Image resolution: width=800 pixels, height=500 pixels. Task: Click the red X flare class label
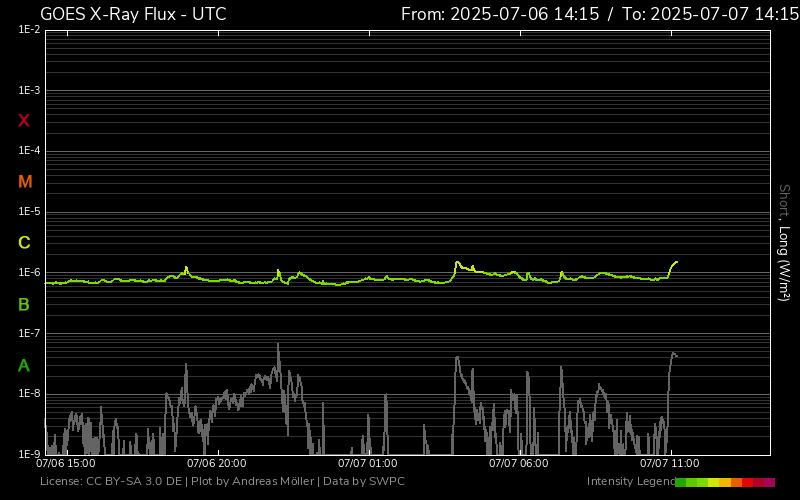point(24,121)
